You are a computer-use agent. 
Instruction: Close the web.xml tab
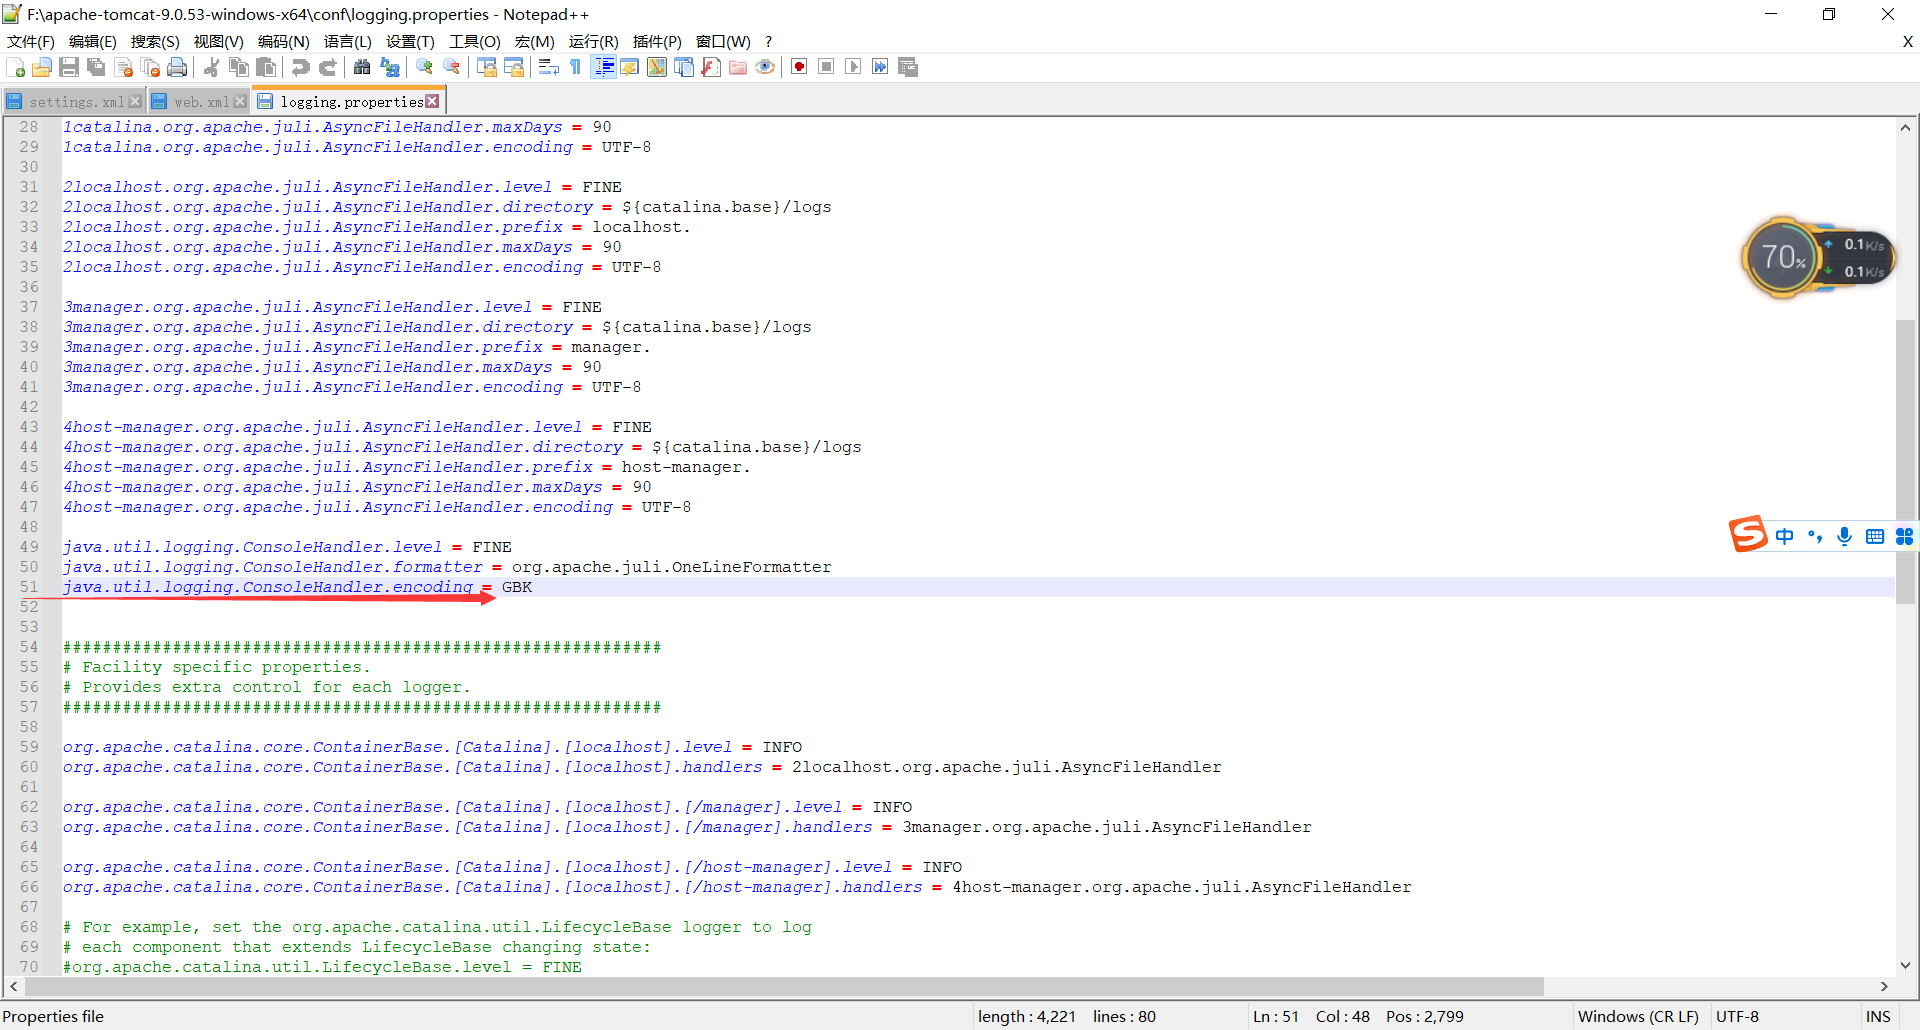click(x=240, y=102)
